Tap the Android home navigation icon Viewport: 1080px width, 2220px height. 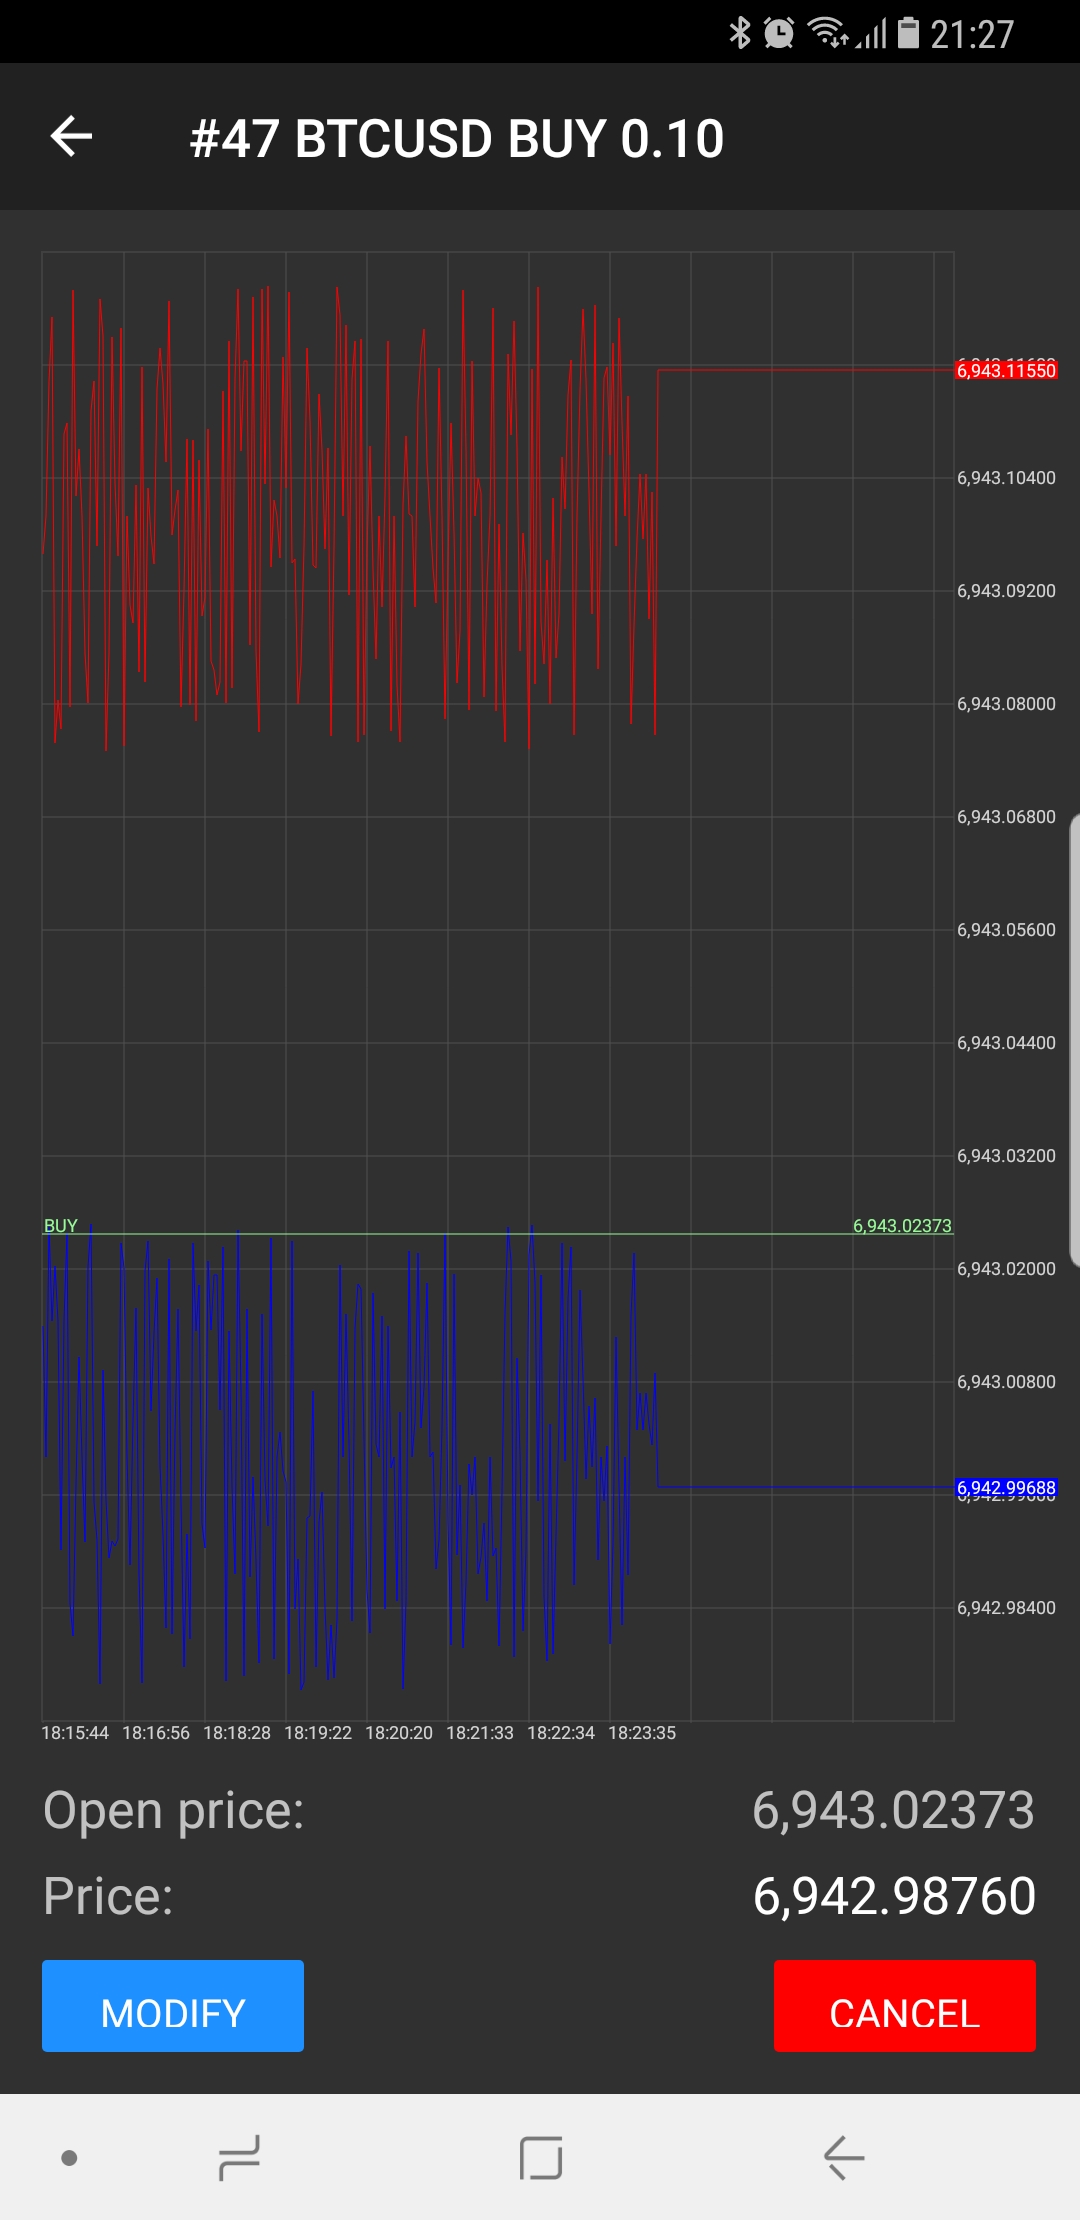click(x=541, y=2157)
